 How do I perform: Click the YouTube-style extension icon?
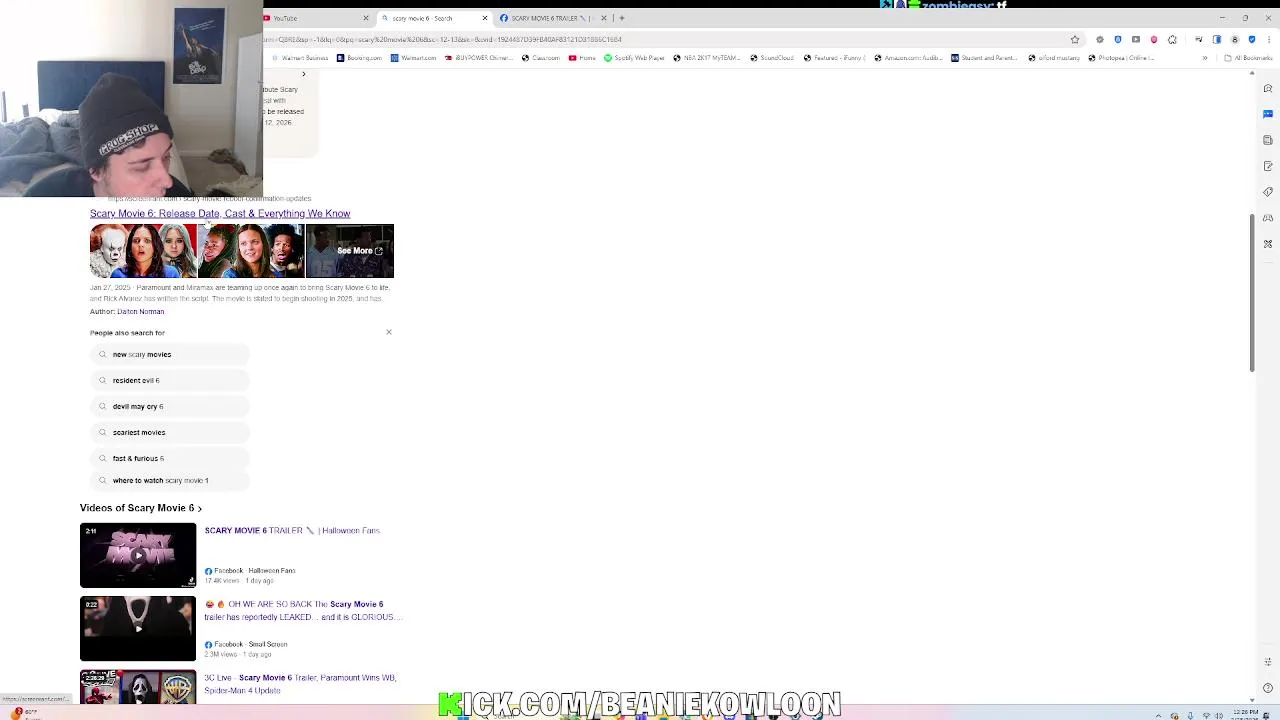1136,40
